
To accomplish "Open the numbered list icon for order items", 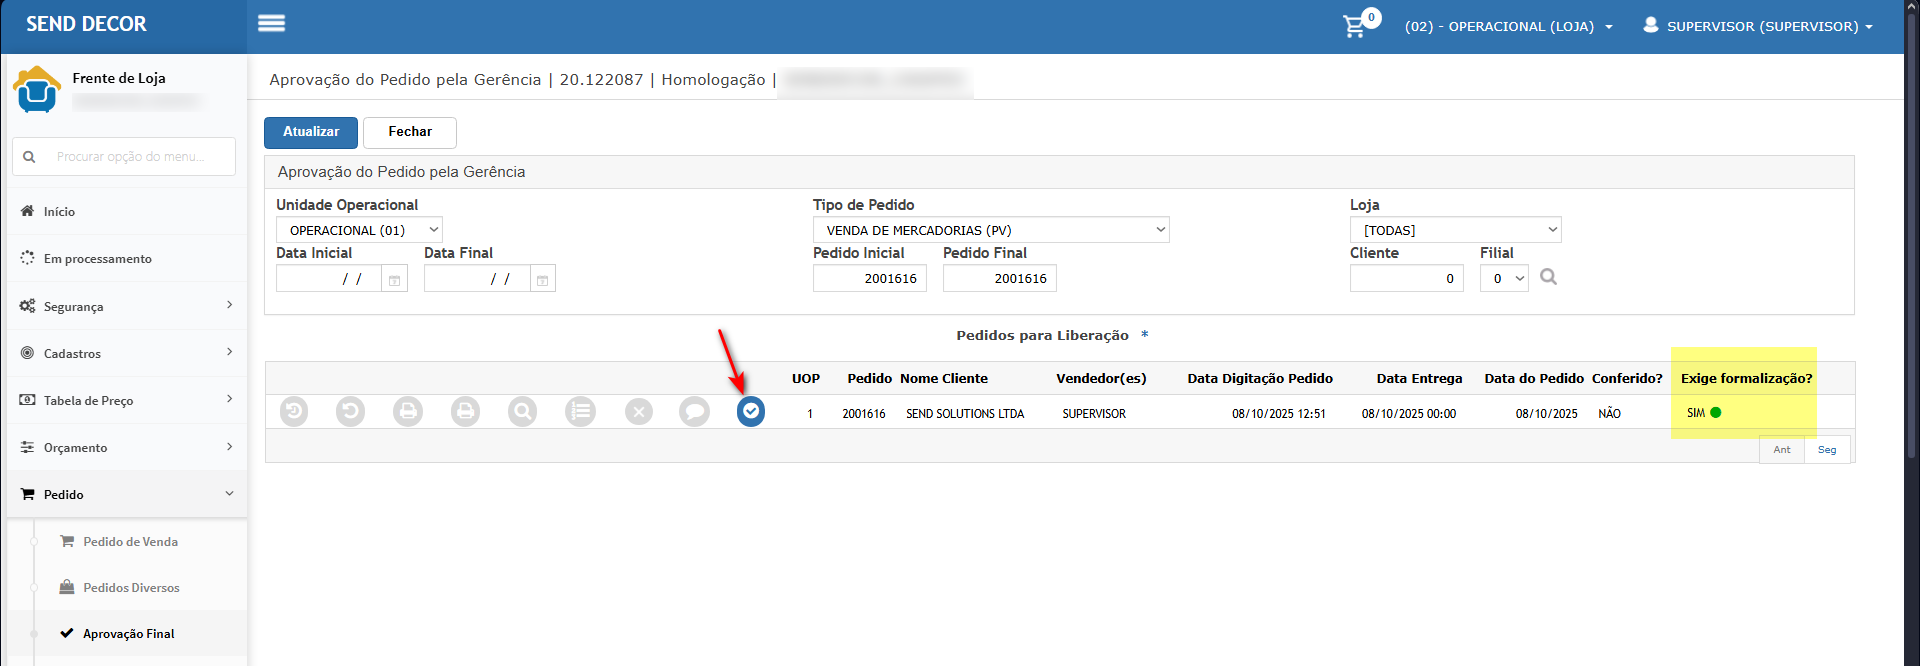I will pyautogui.click(x=580, y=411).
